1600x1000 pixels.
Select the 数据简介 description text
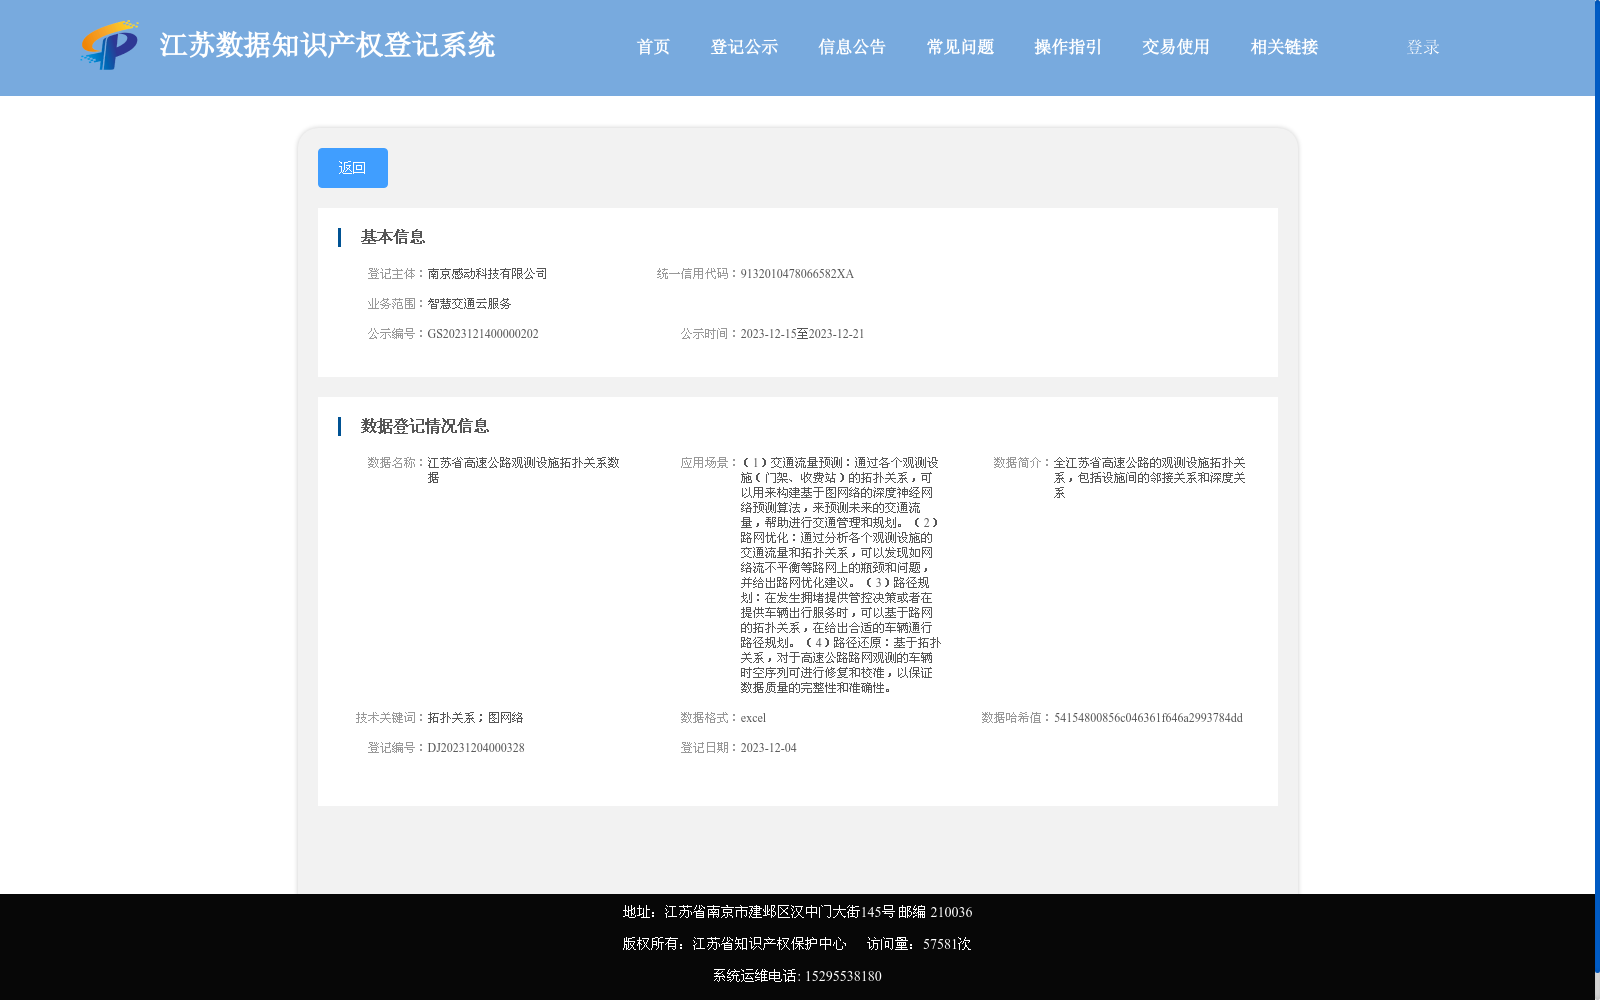click(1150, 478)
